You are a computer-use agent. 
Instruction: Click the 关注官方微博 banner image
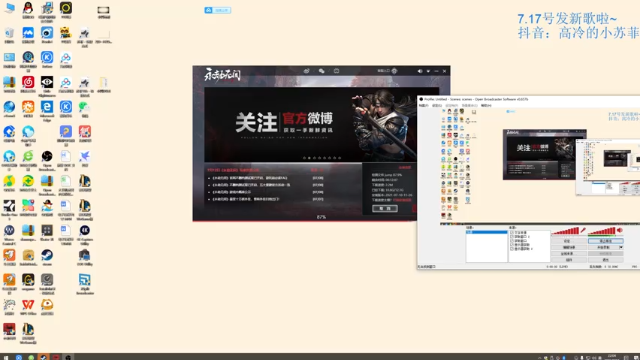pyautogui.click(x=322, y=124)
